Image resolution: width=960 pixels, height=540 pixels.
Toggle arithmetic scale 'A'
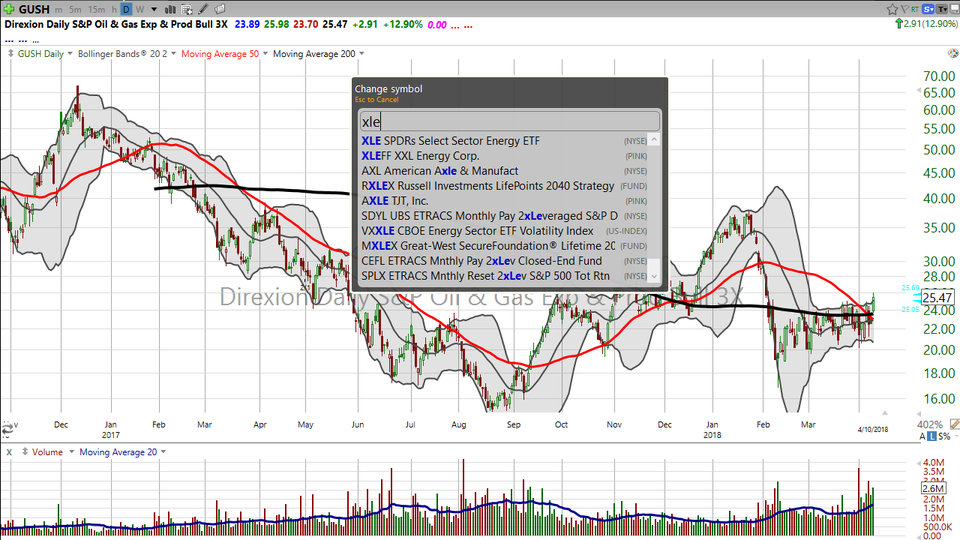(x=923, y=436)
